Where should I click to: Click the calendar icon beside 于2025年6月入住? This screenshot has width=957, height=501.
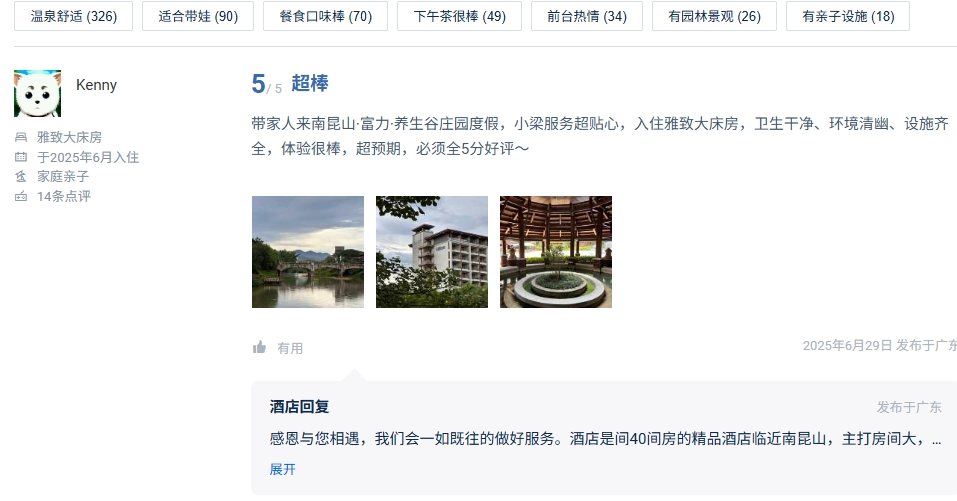[21, 157]
